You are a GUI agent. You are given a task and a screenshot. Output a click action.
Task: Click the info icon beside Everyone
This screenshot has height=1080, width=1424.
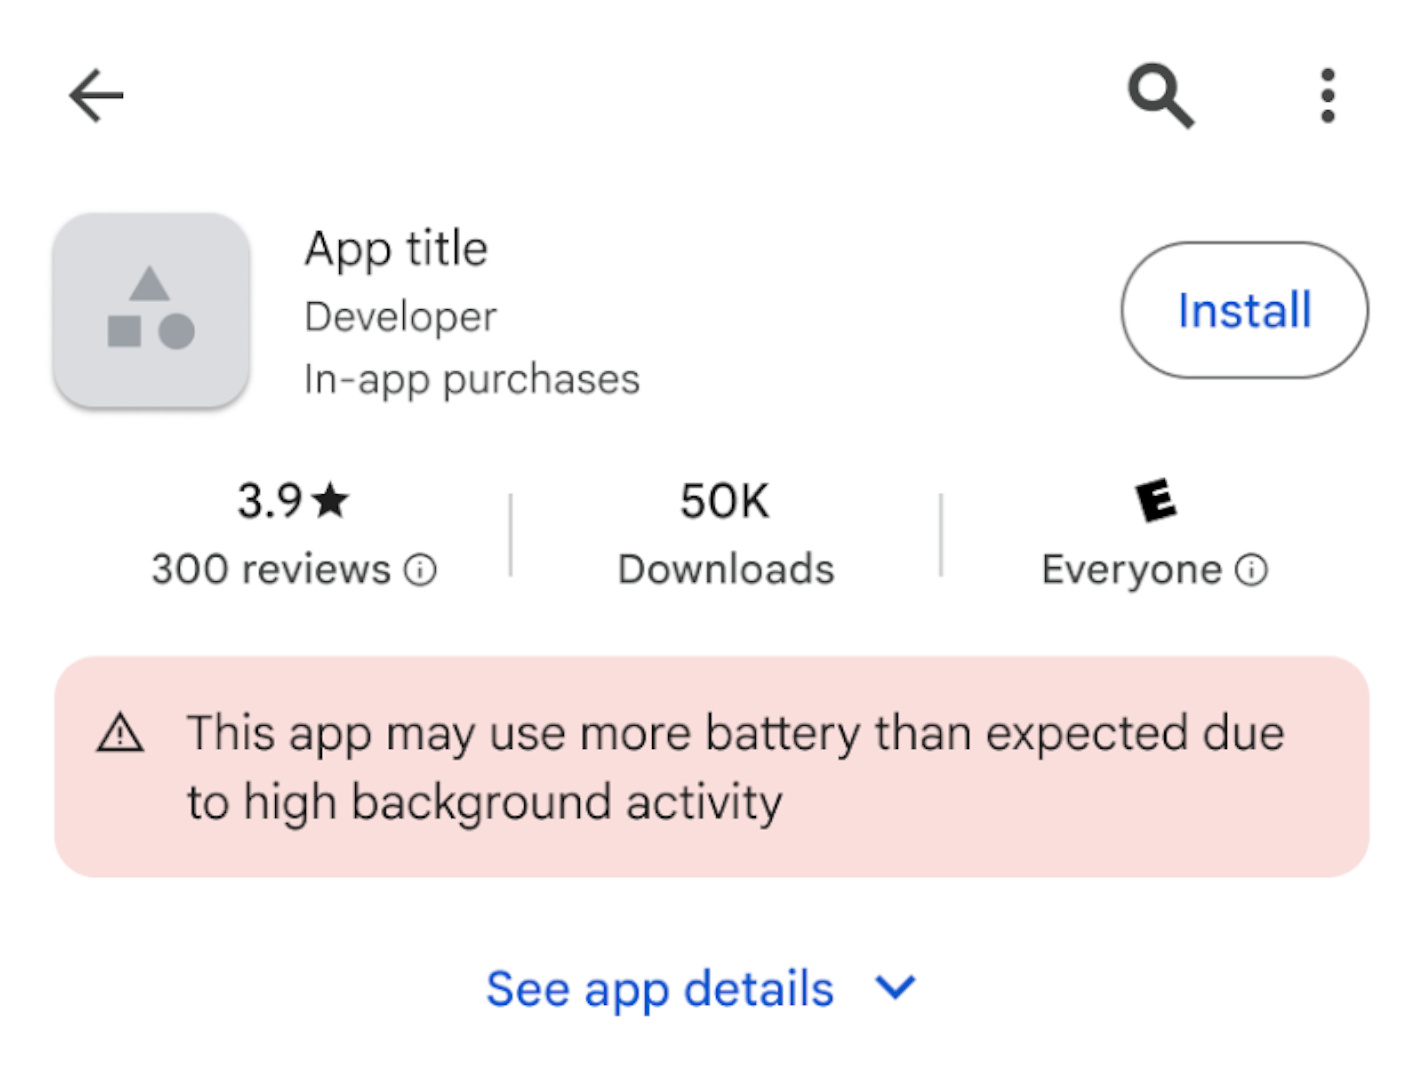pos(1251,570)
